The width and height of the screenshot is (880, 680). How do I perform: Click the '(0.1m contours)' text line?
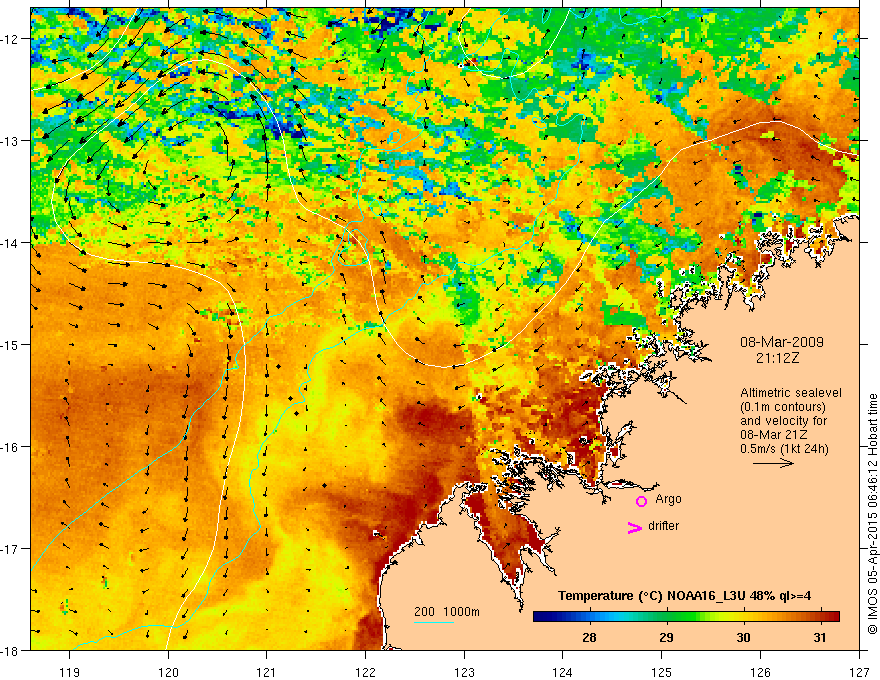[x=783, y=407]
